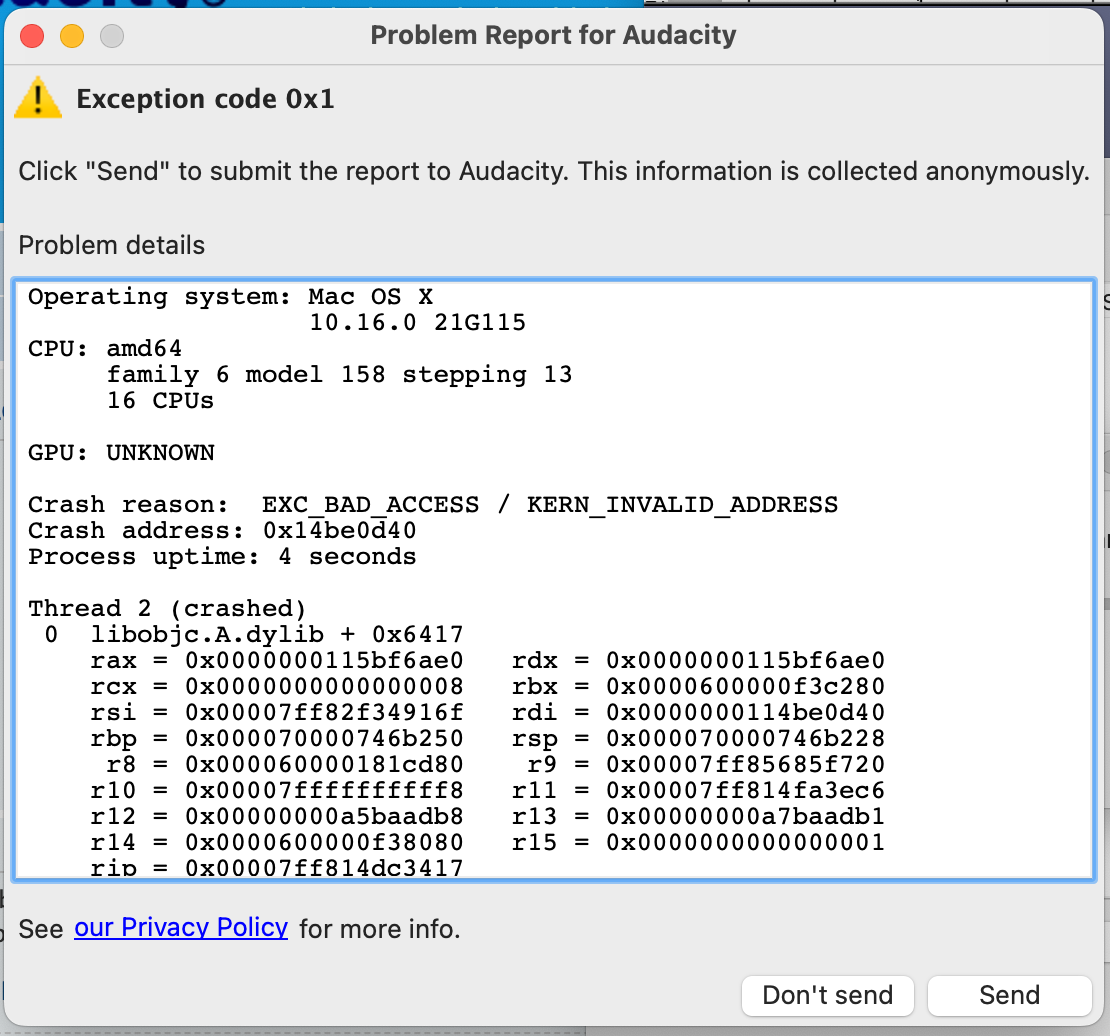Click the yellow warning icon

point(38,98)
